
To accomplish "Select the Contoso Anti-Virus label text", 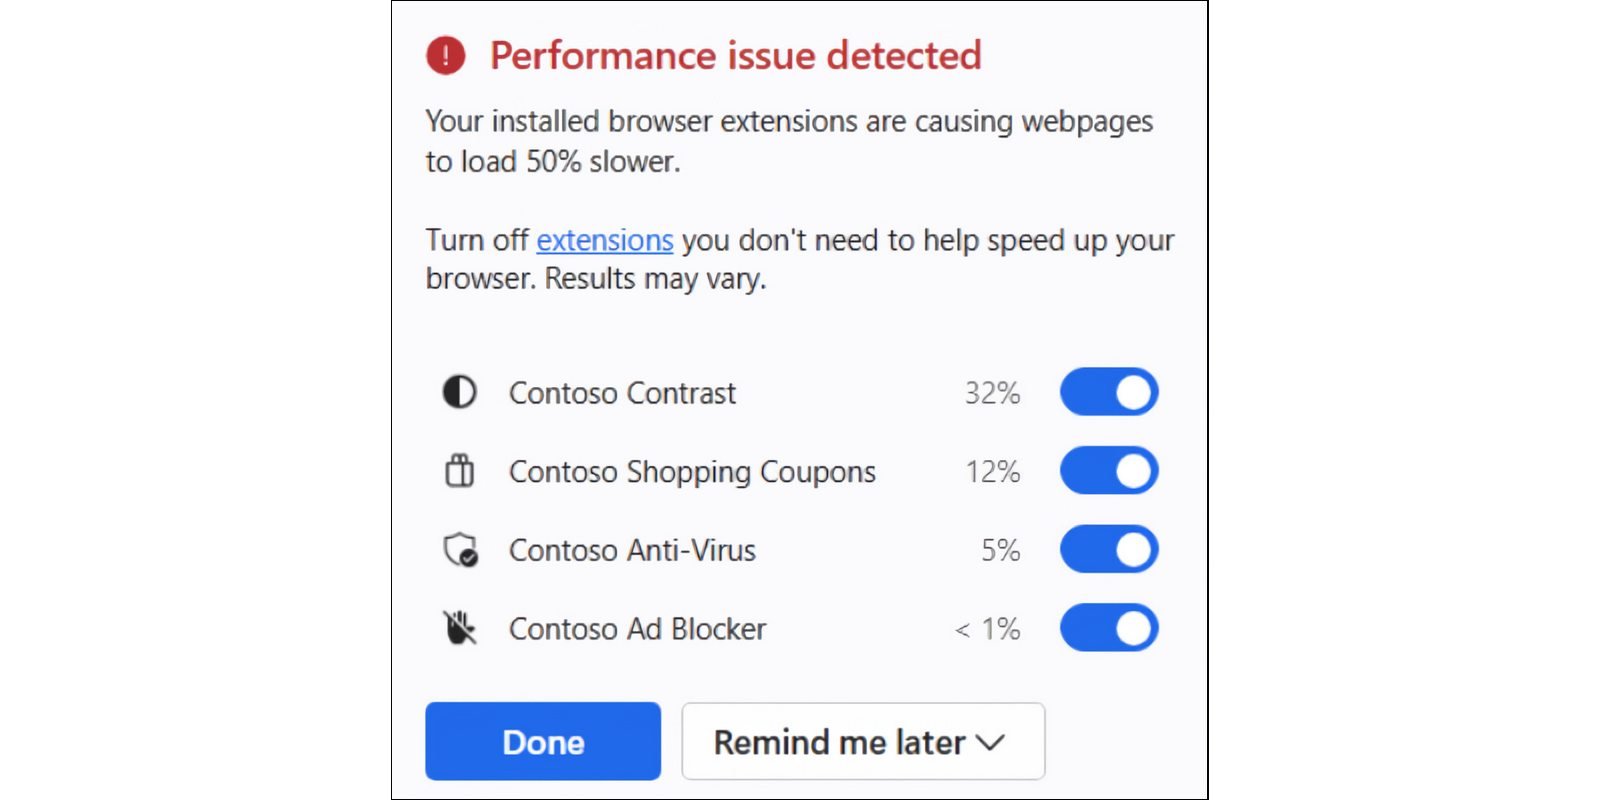I will tap(632, 549).
